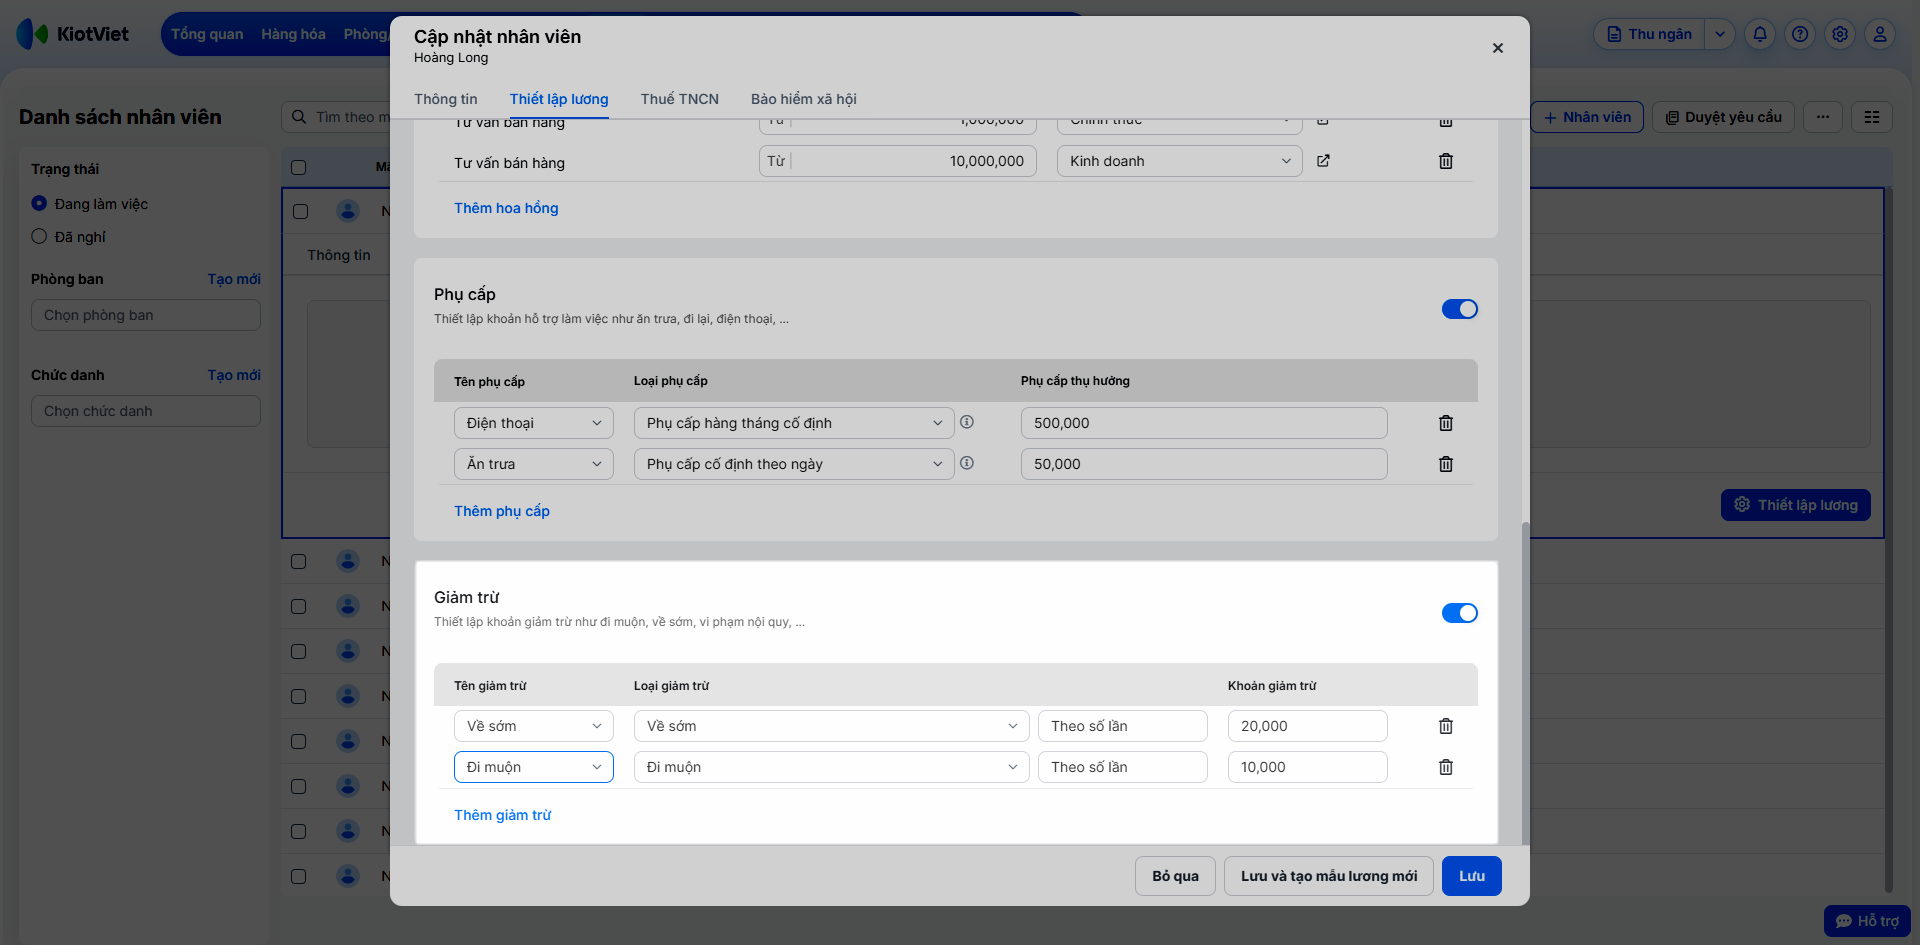Open the column display options icon

pos(1872,117)
